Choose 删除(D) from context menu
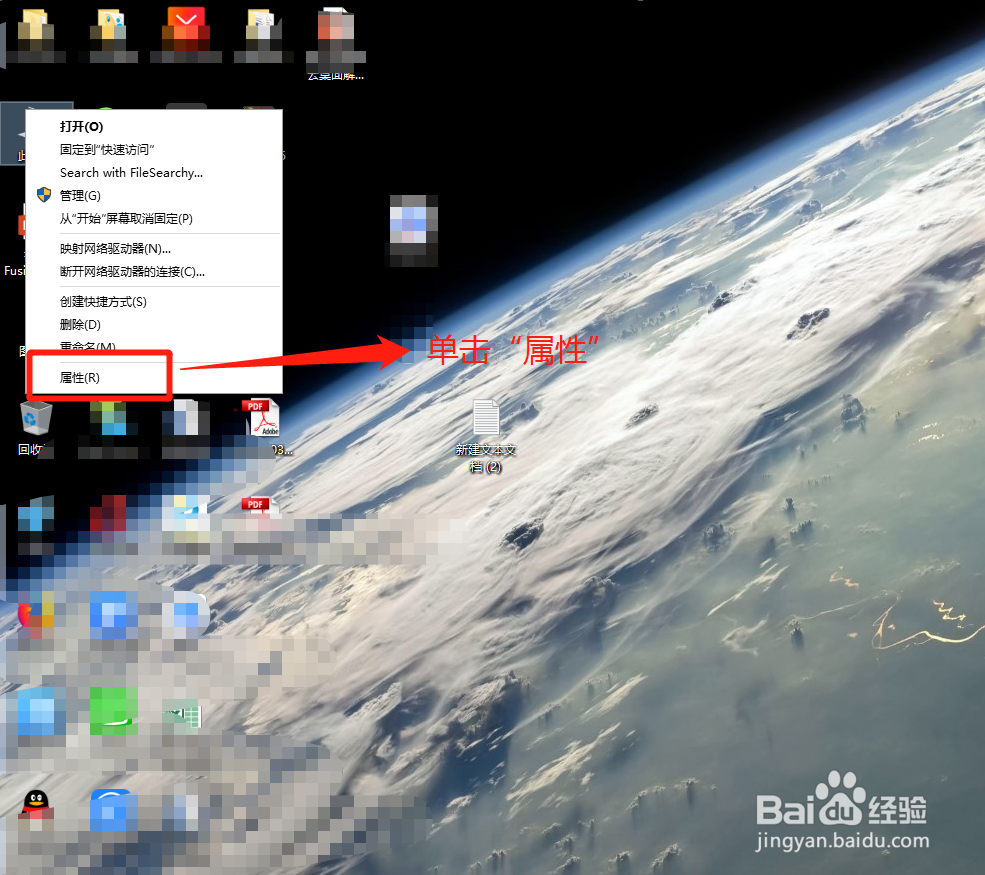The height and width of the screenshot is (875, 985). (154, 325)
